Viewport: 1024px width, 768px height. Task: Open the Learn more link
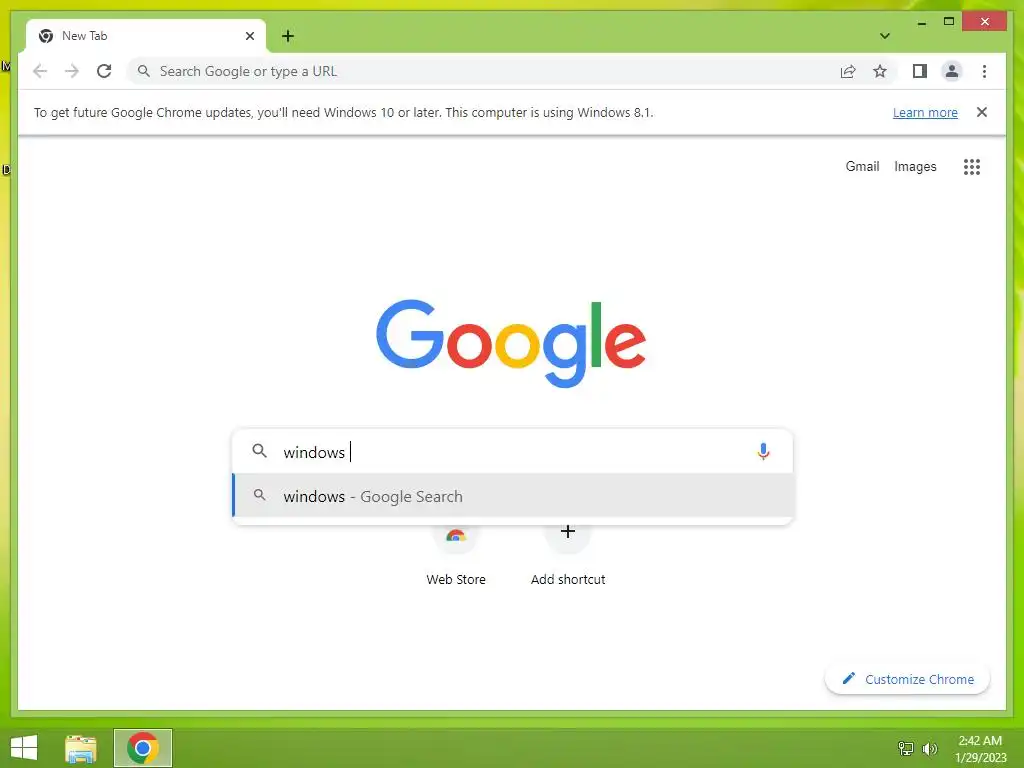(925, 112)
